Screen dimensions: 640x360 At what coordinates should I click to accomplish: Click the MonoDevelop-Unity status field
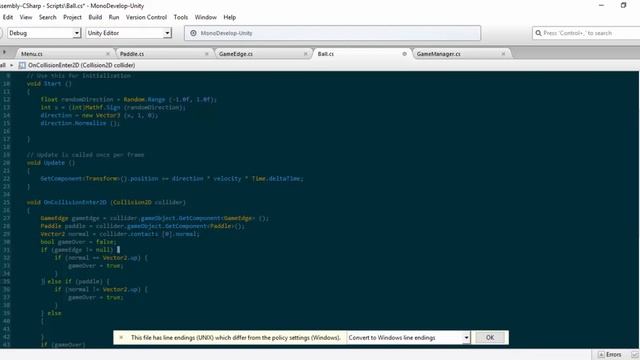[x=332, y=33]
